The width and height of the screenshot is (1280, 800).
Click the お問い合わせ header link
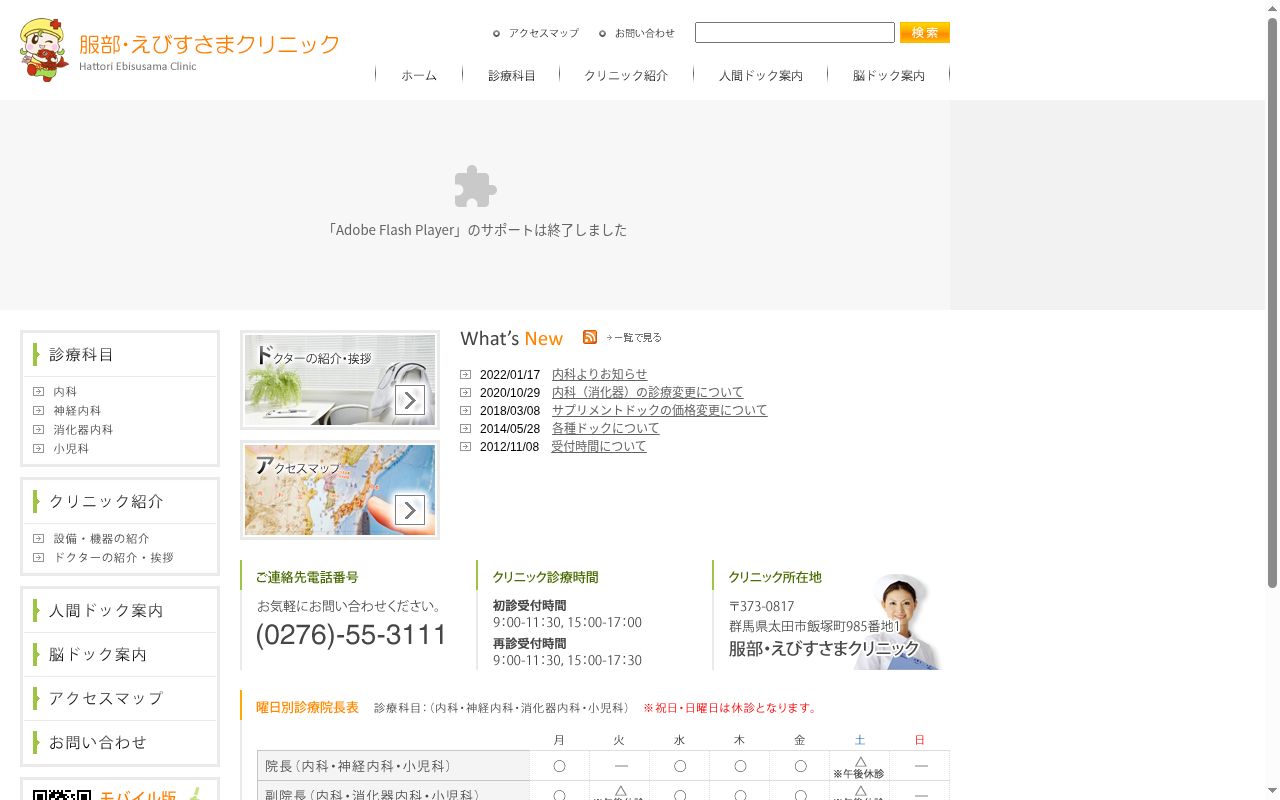coord(644,33)
